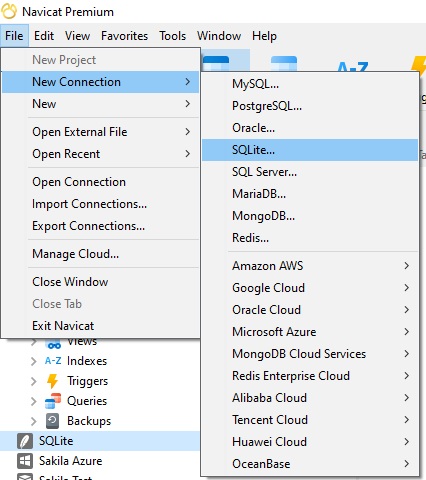Select the Sakila Azure connection text

pos(71,461)
